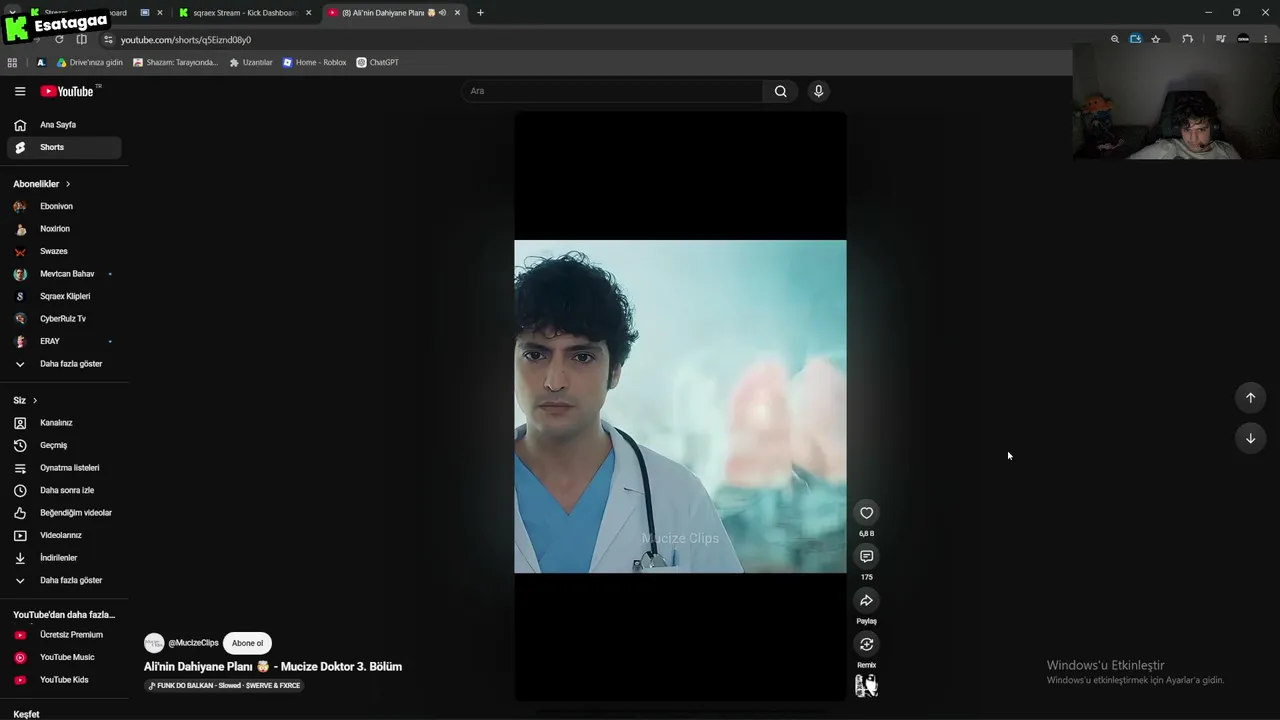The height and width of the screenshot is (720, 1280).
Task: Remix this Short
Action: (x=867, y=644)
